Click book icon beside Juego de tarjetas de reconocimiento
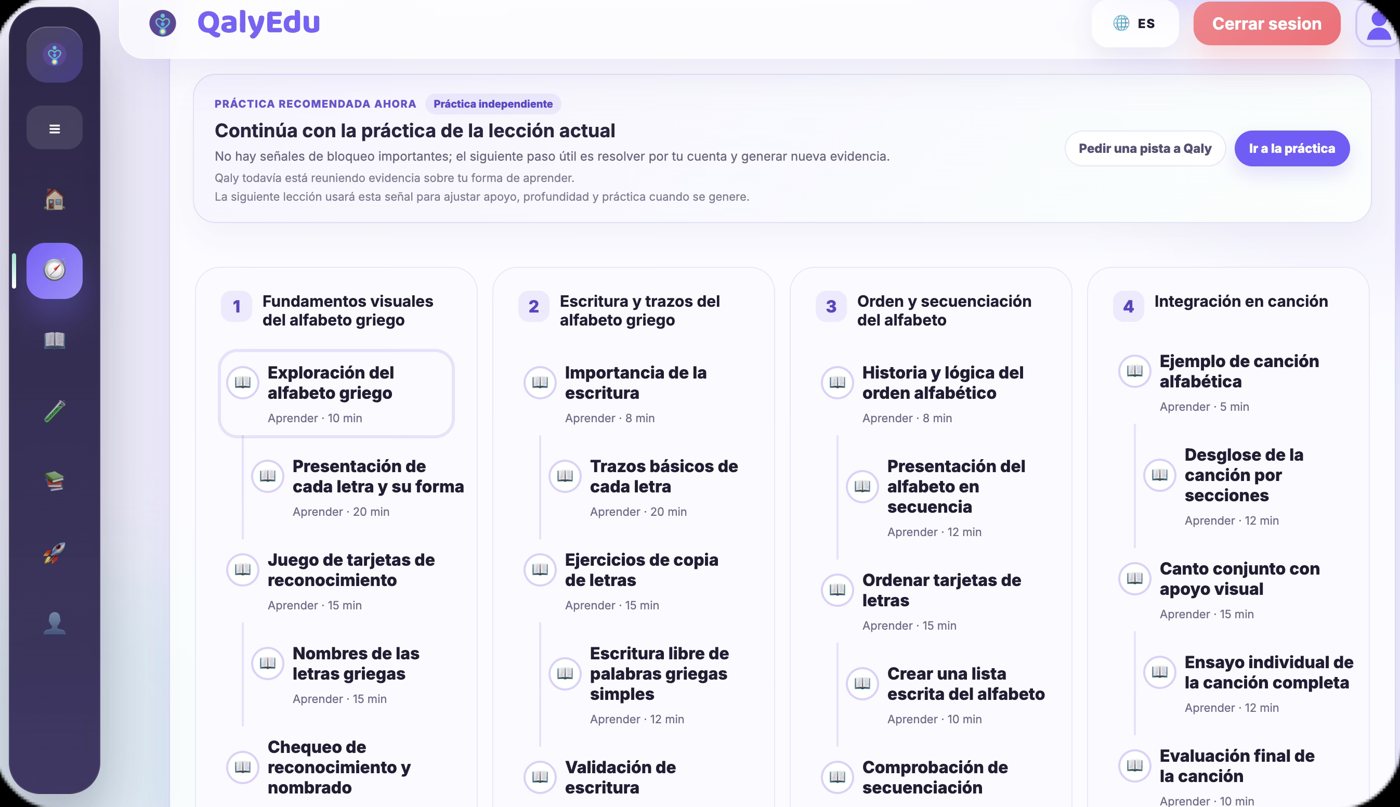The height and width of the screenshot is (807, 1400). pyautogui.click(x=242, y=569)
